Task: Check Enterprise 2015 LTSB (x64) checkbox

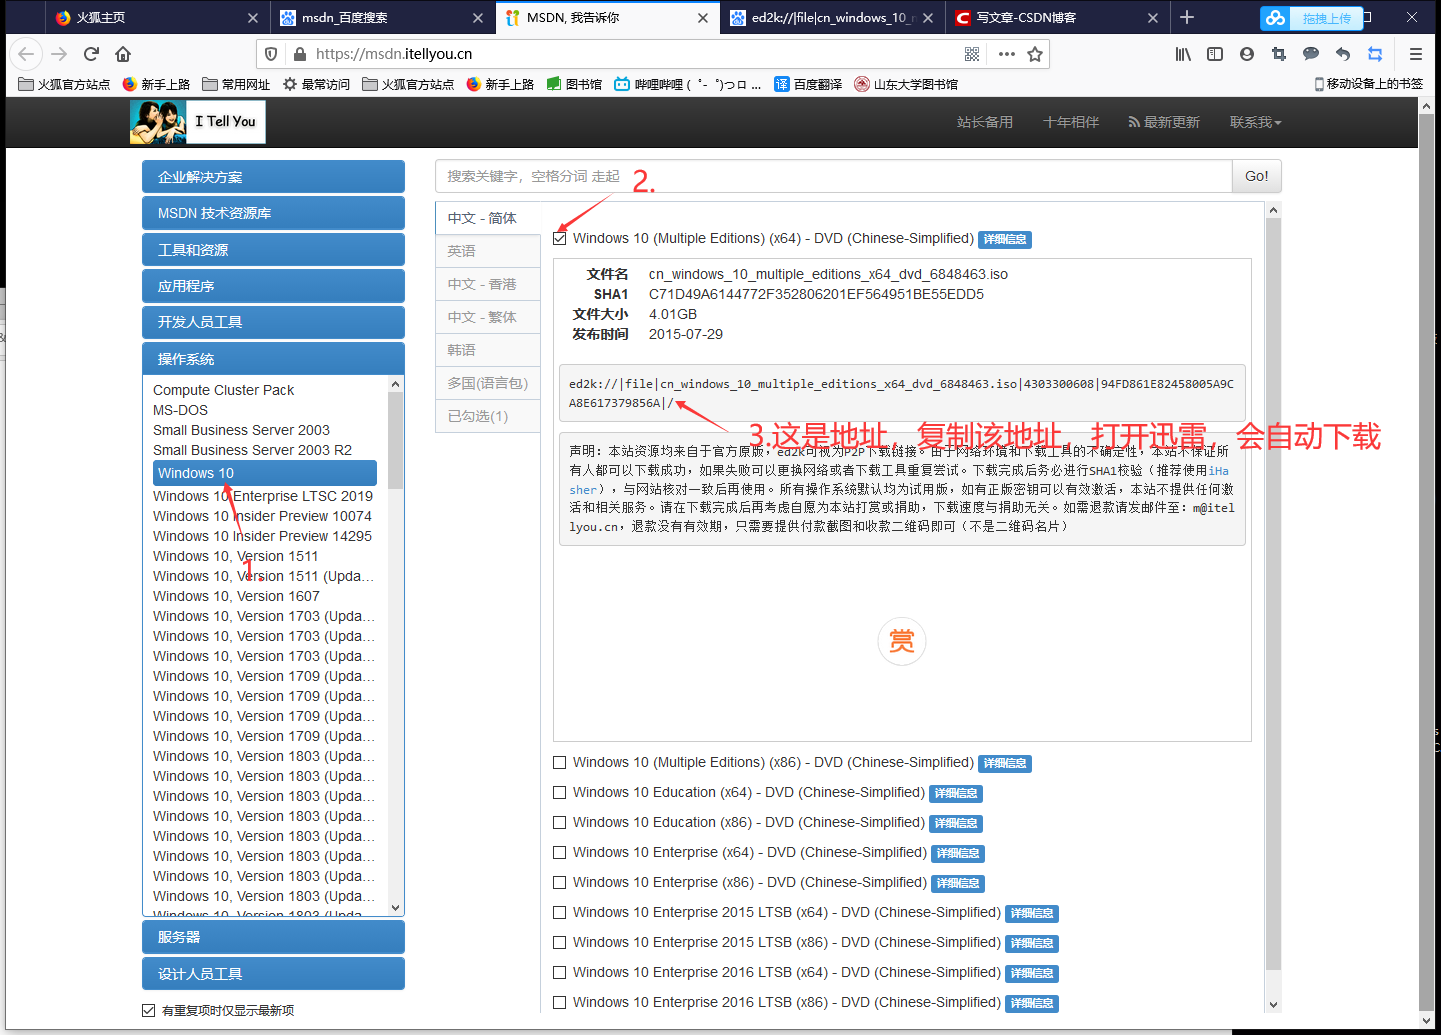Action: pyautogui.click(x=560, y=912)
